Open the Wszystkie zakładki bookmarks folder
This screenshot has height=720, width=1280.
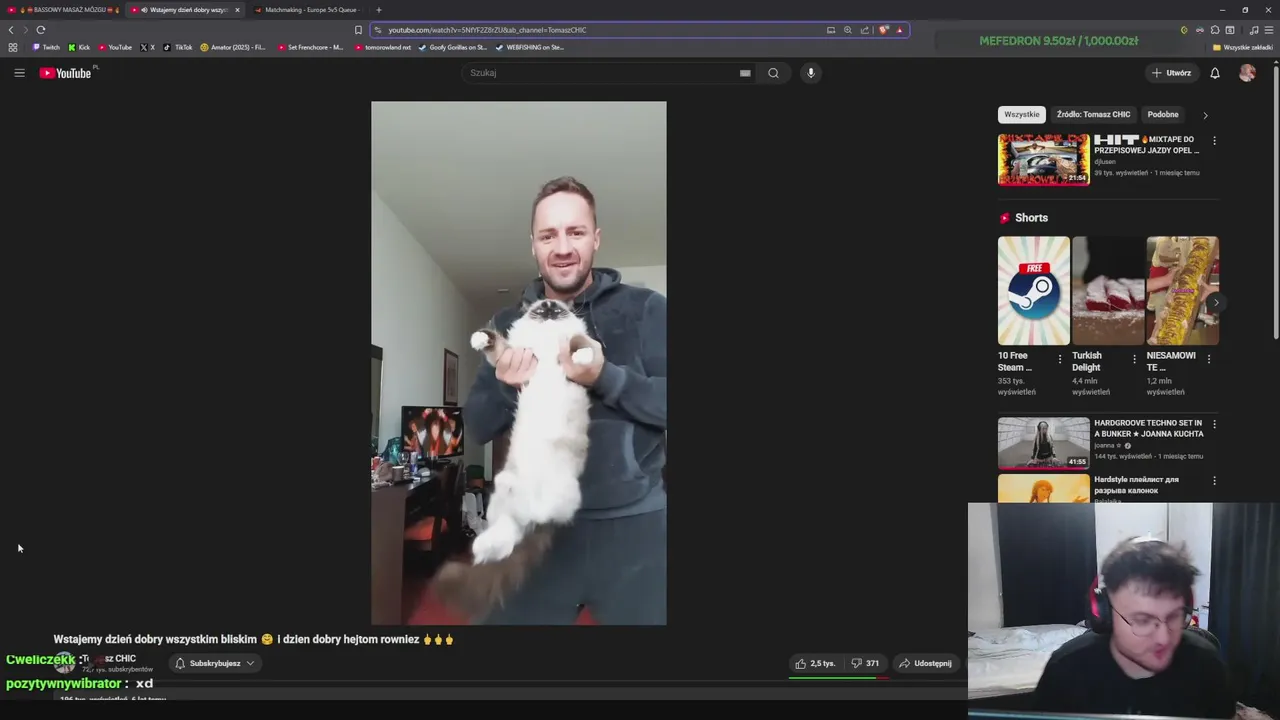point(1243,47)
